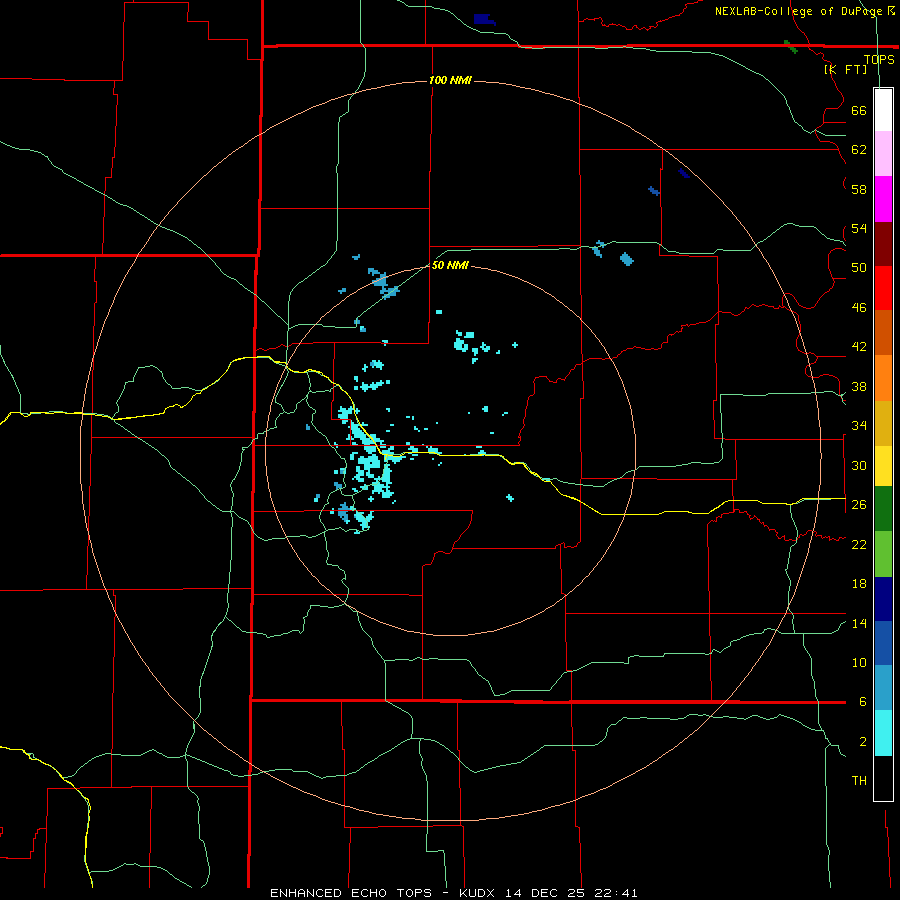Click the 30 legend scale value
Screen dimensions: 900x900
pyautogui.click(x=859, y=465)
